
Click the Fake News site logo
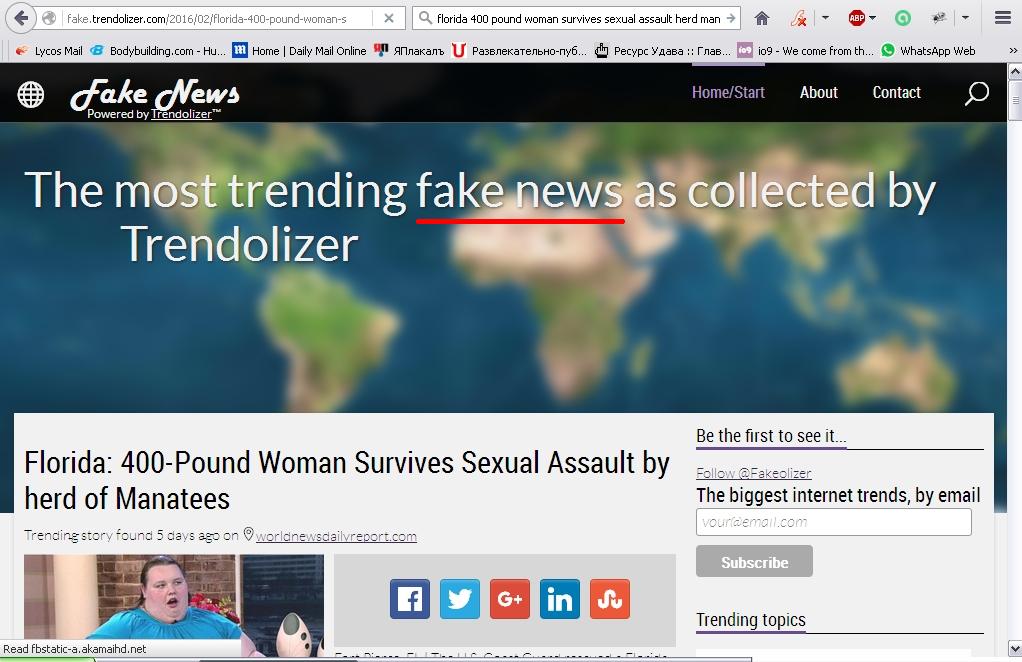tap(155, 93)
